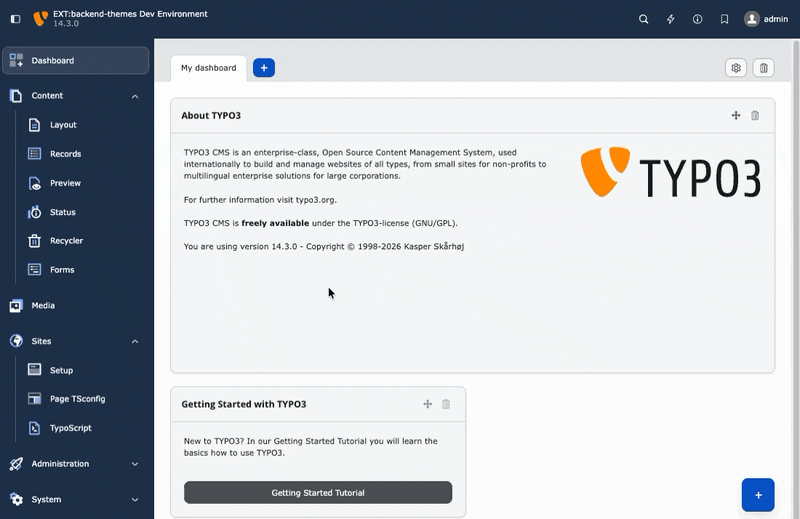The image size is (800, 519).
Task: Click the Content pages icon
Action: 16,95
